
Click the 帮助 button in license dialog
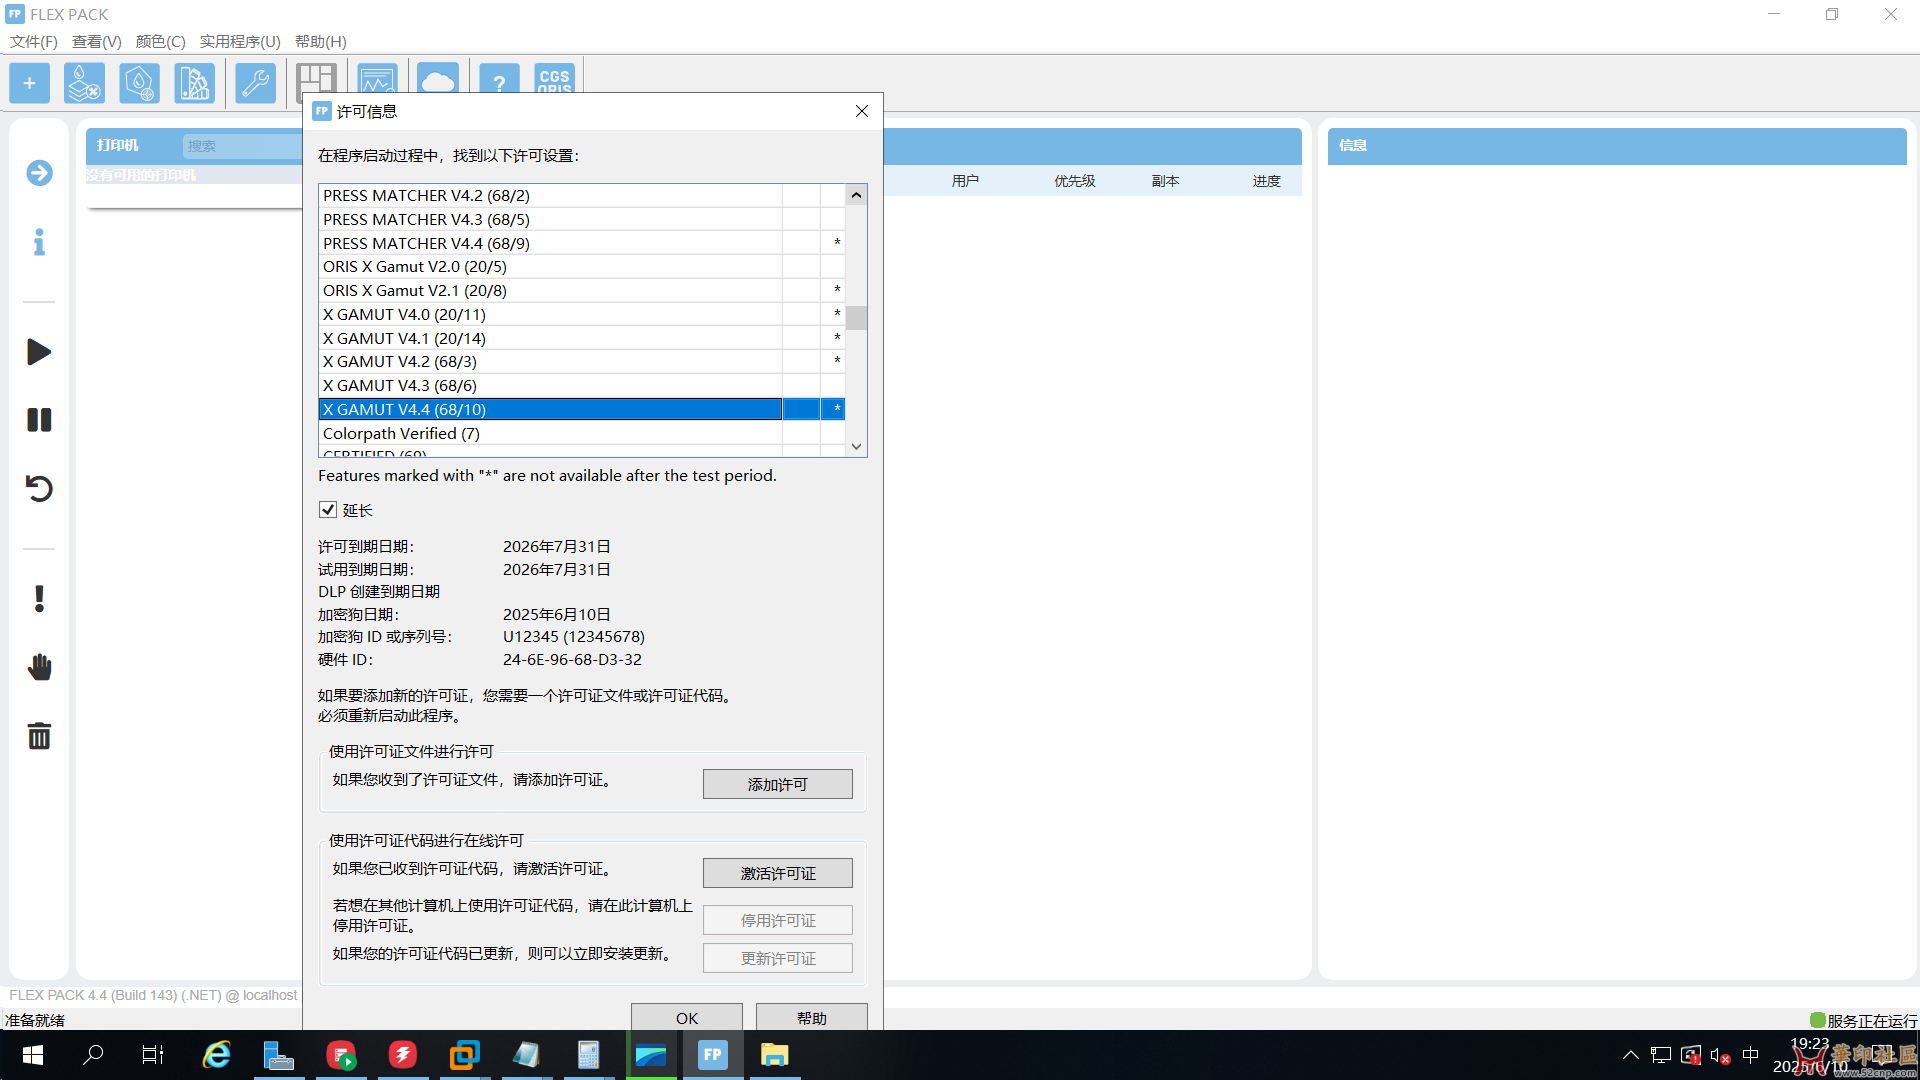(811, 1017)
